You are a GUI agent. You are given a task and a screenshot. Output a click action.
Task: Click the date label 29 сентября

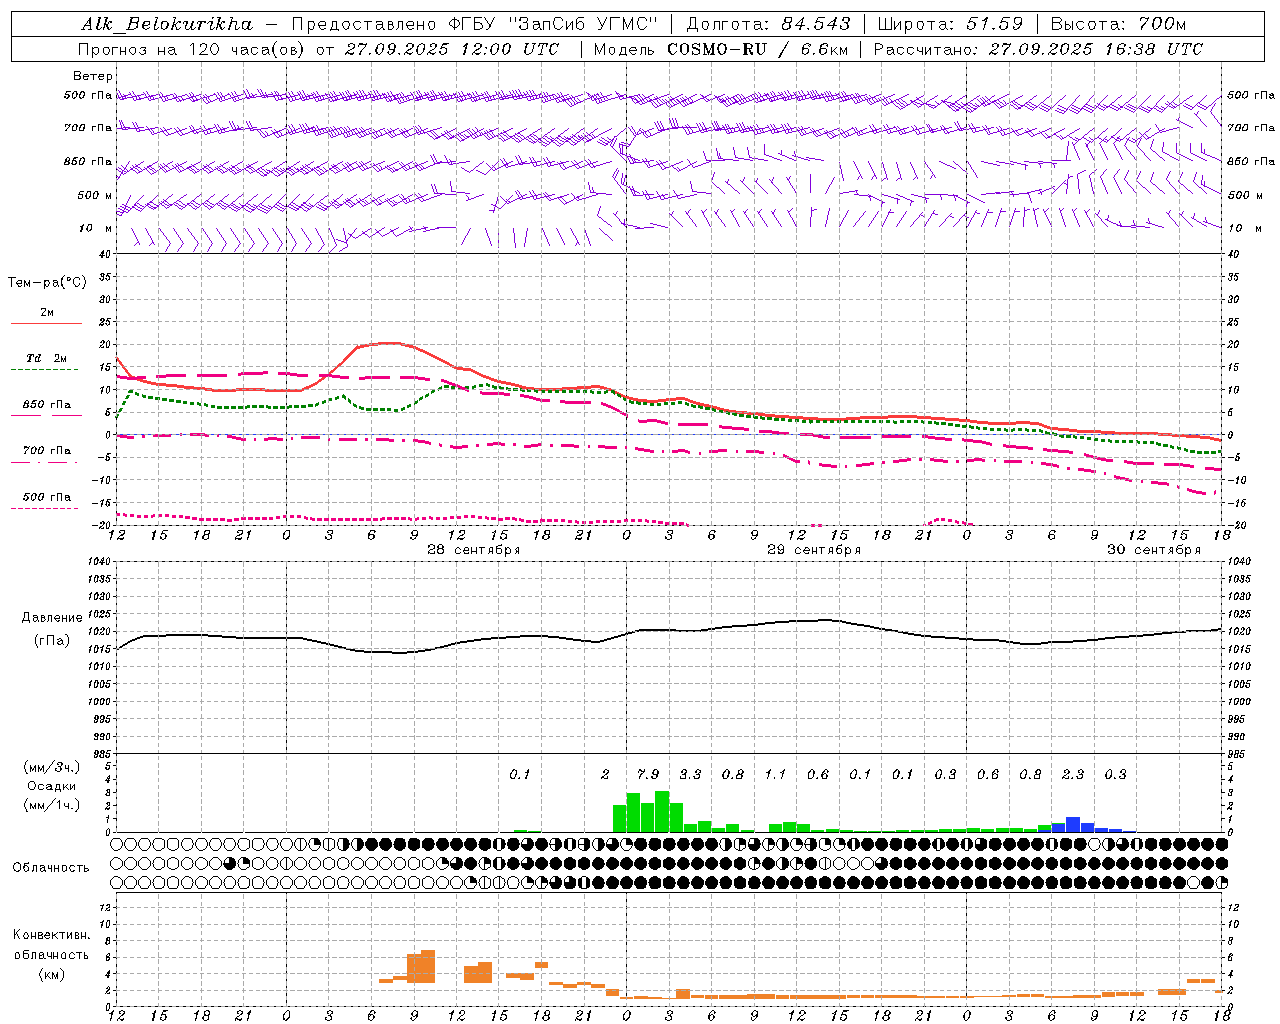813,550
